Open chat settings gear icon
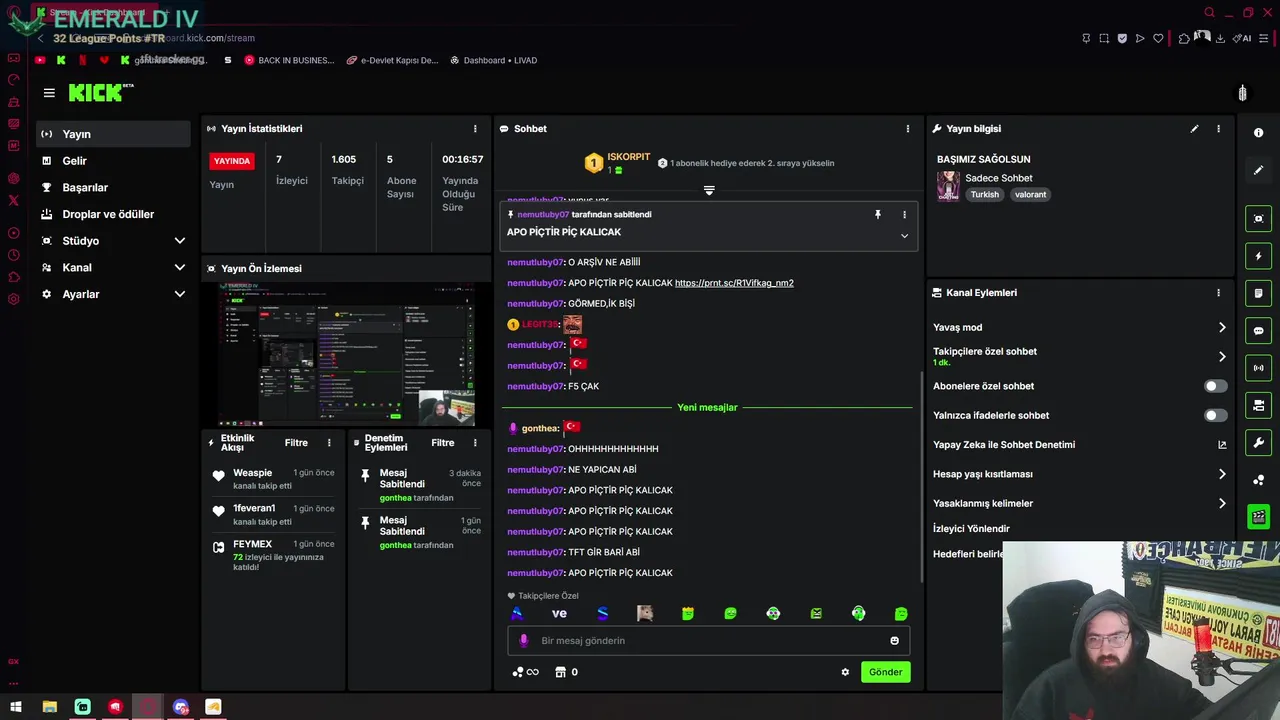 [845, 672]
